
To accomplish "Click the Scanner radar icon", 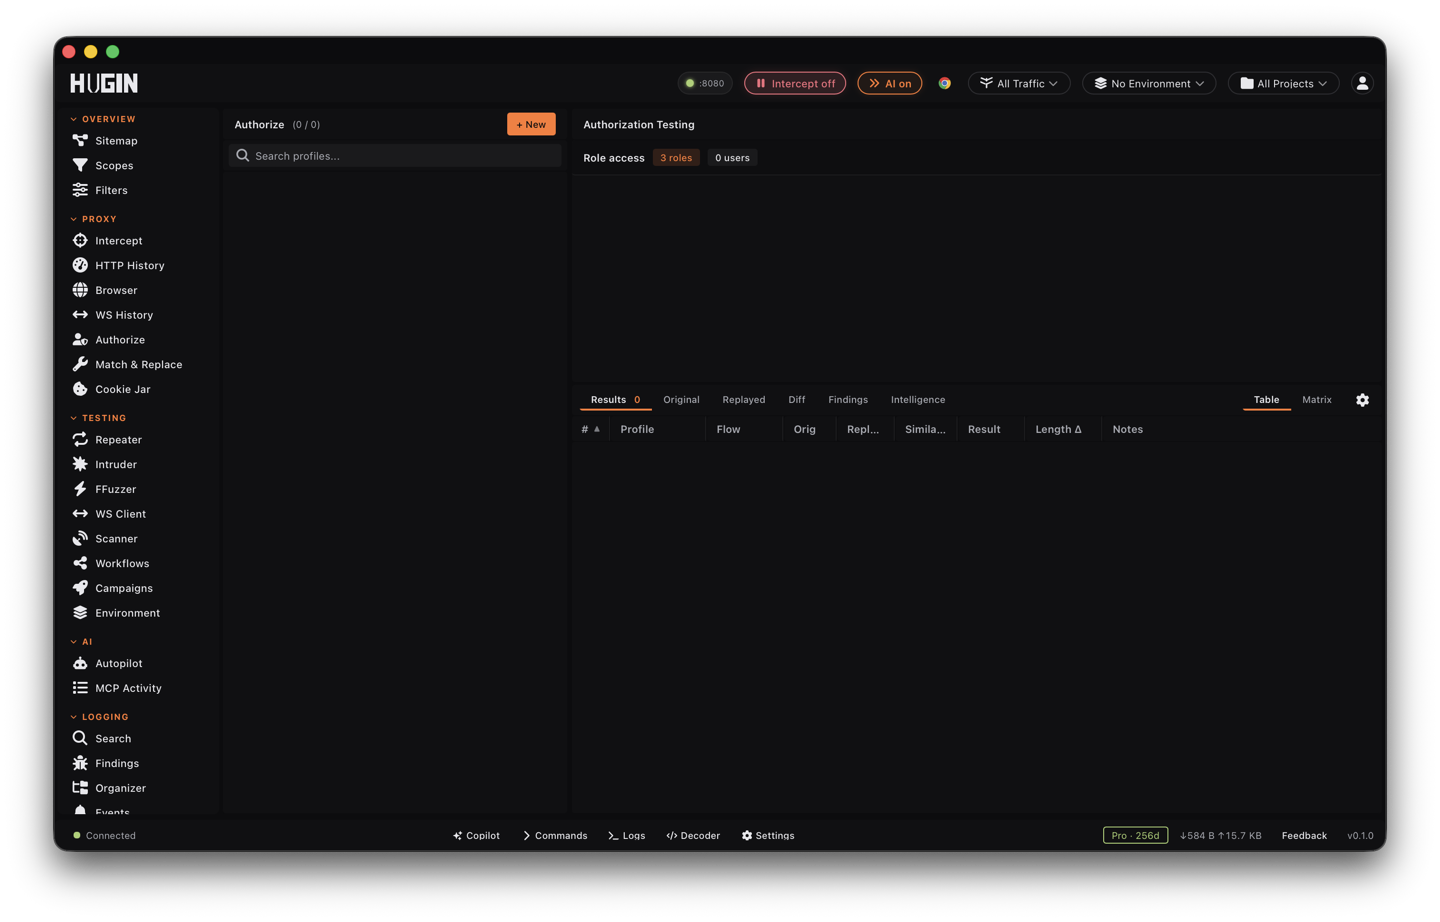I will point(80,538).
